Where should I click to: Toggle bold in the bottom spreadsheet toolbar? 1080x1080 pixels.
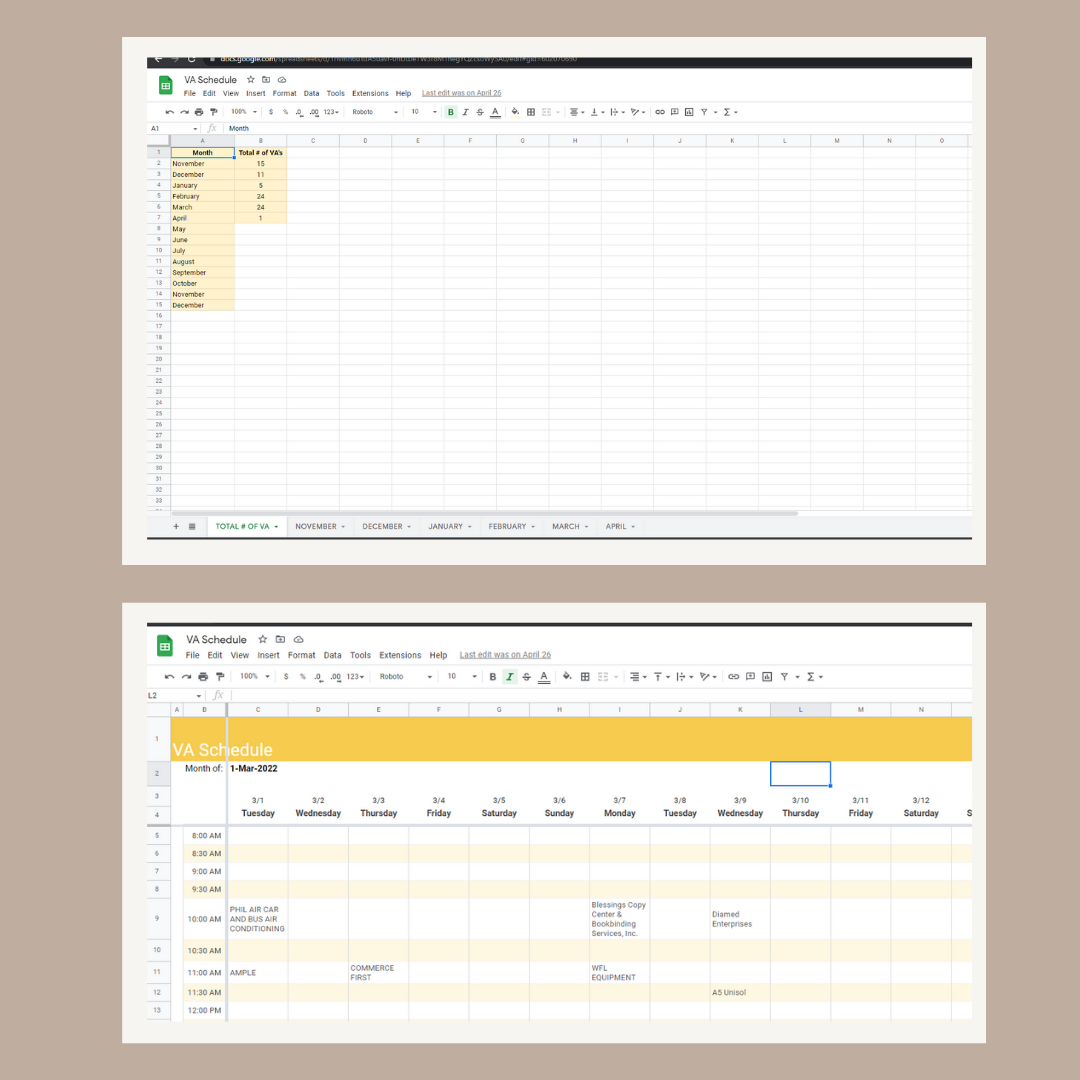click(x=492, y=677)
